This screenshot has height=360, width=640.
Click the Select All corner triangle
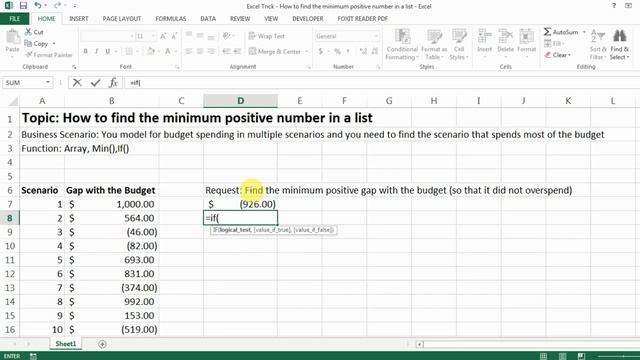[x=13, y=101]
